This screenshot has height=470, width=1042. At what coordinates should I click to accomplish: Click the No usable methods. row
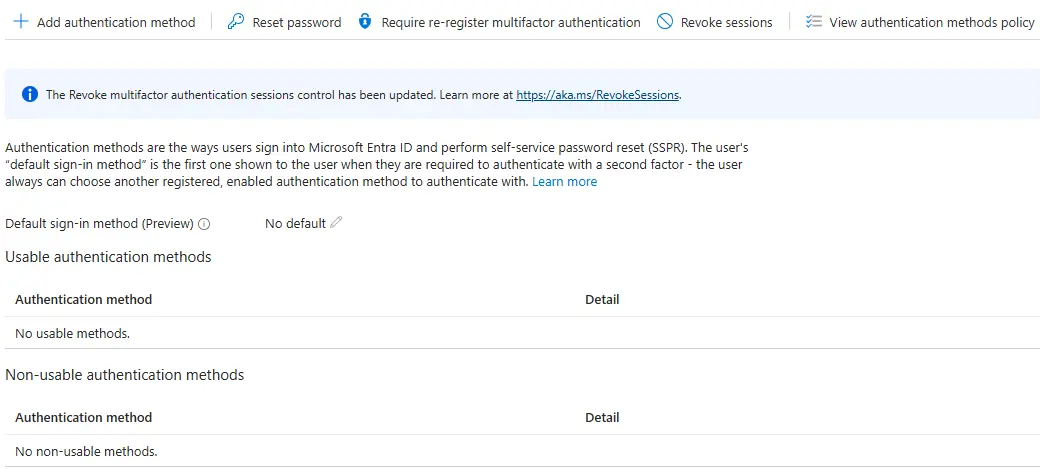tap(521, 333)
